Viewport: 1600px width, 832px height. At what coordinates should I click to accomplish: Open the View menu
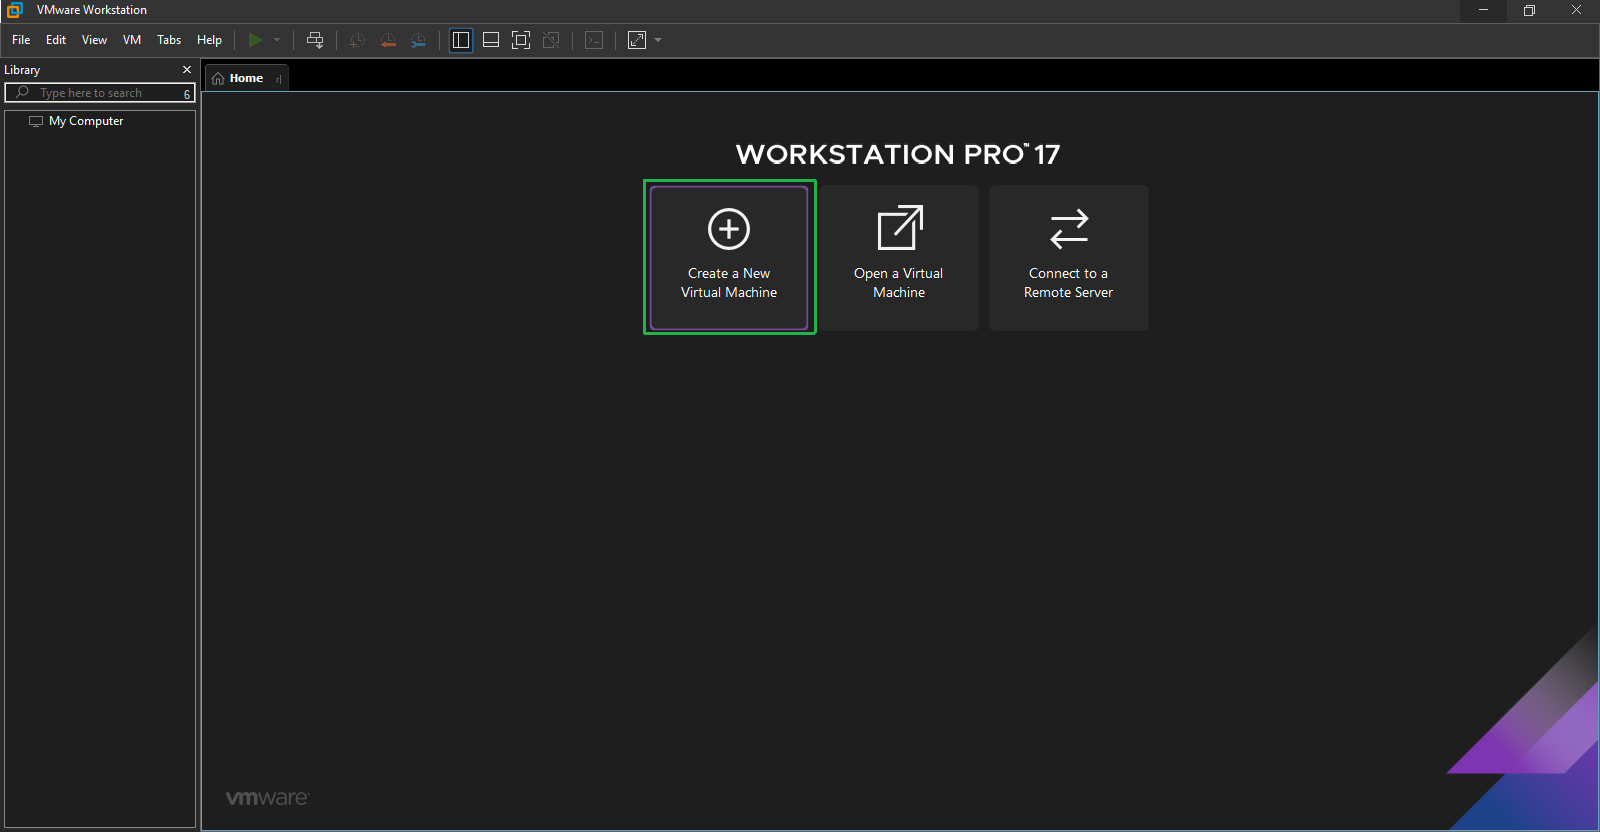pos(94,40)
